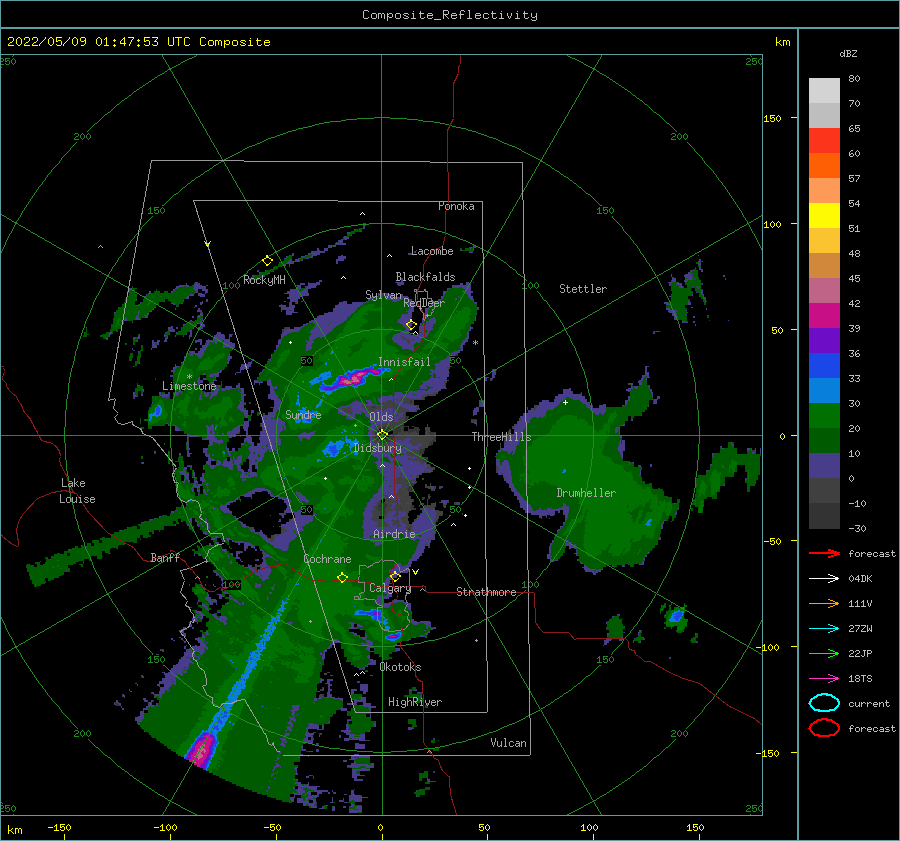Click the Sundre label
Screen dimensions: 900x841
303,414
